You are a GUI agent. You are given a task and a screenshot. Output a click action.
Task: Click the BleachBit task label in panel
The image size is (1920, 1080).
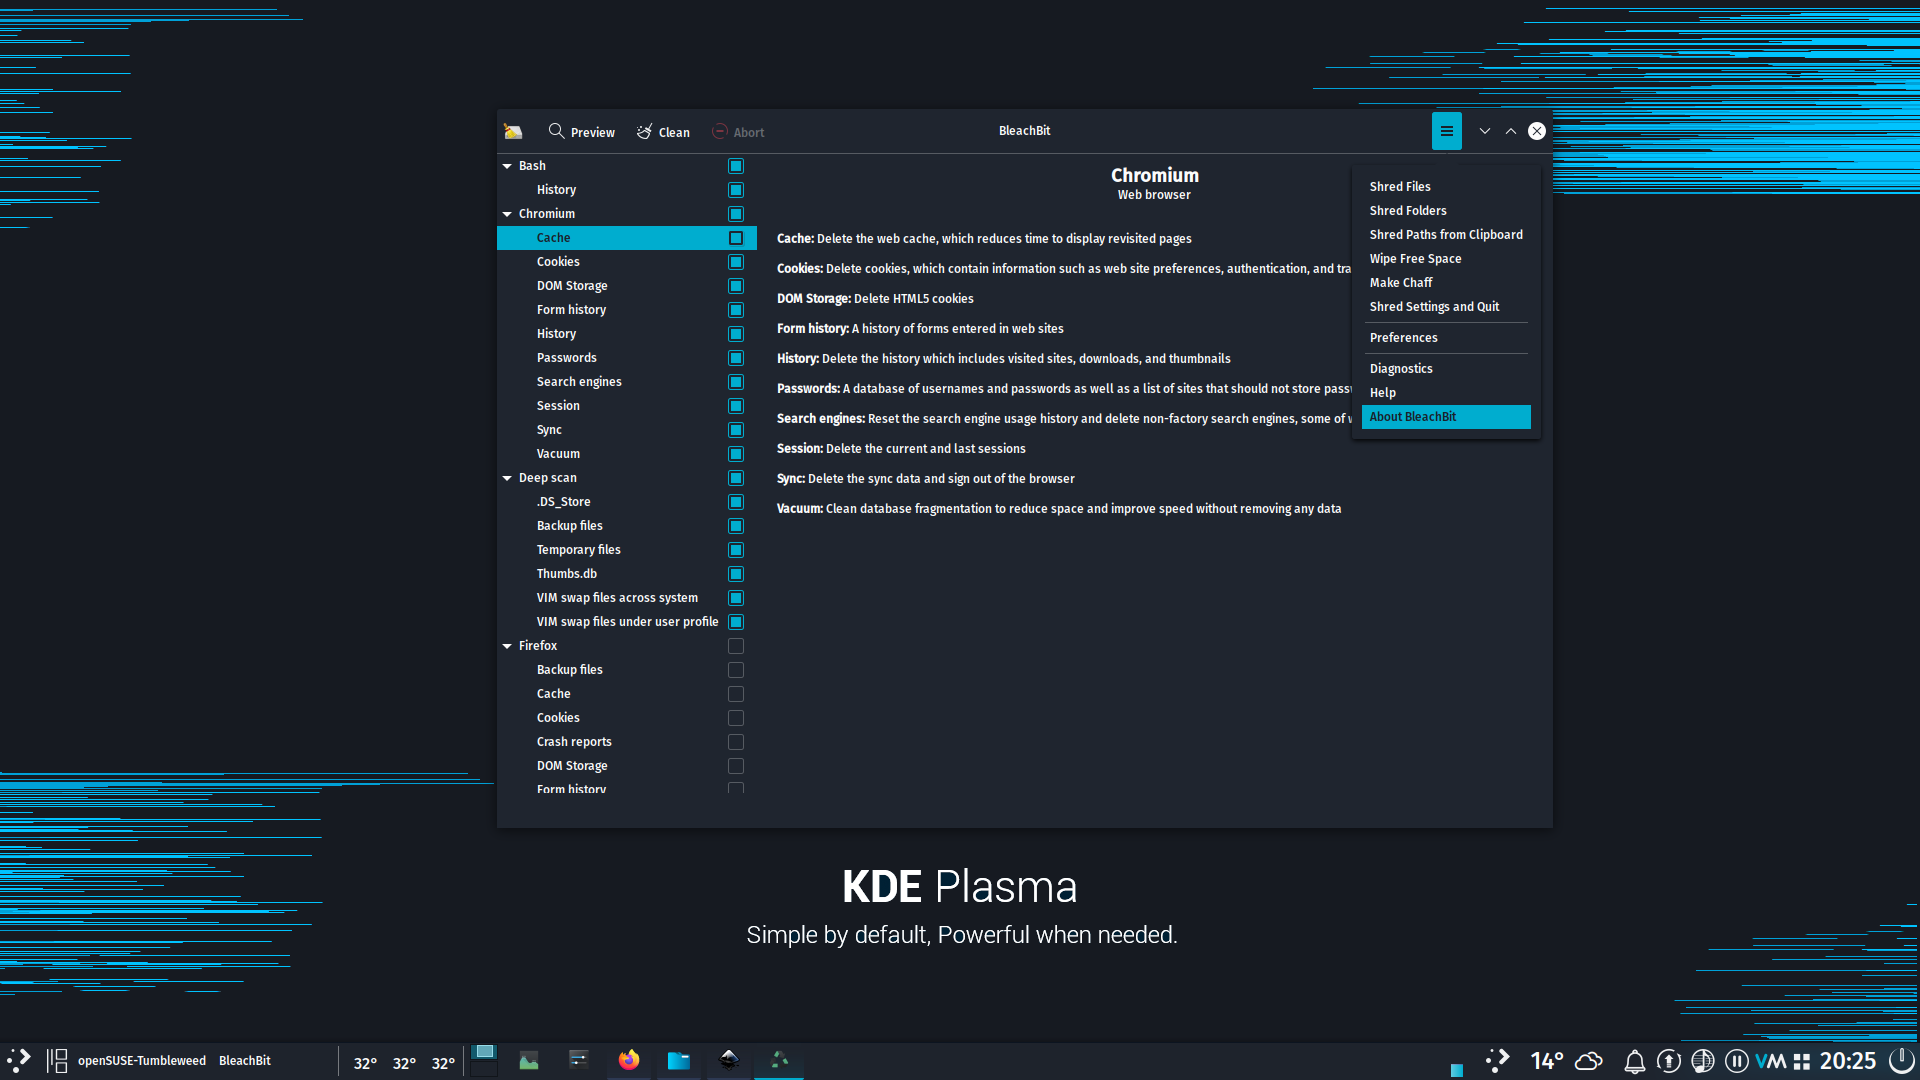pyautogui.click(x=245, y=1061)
